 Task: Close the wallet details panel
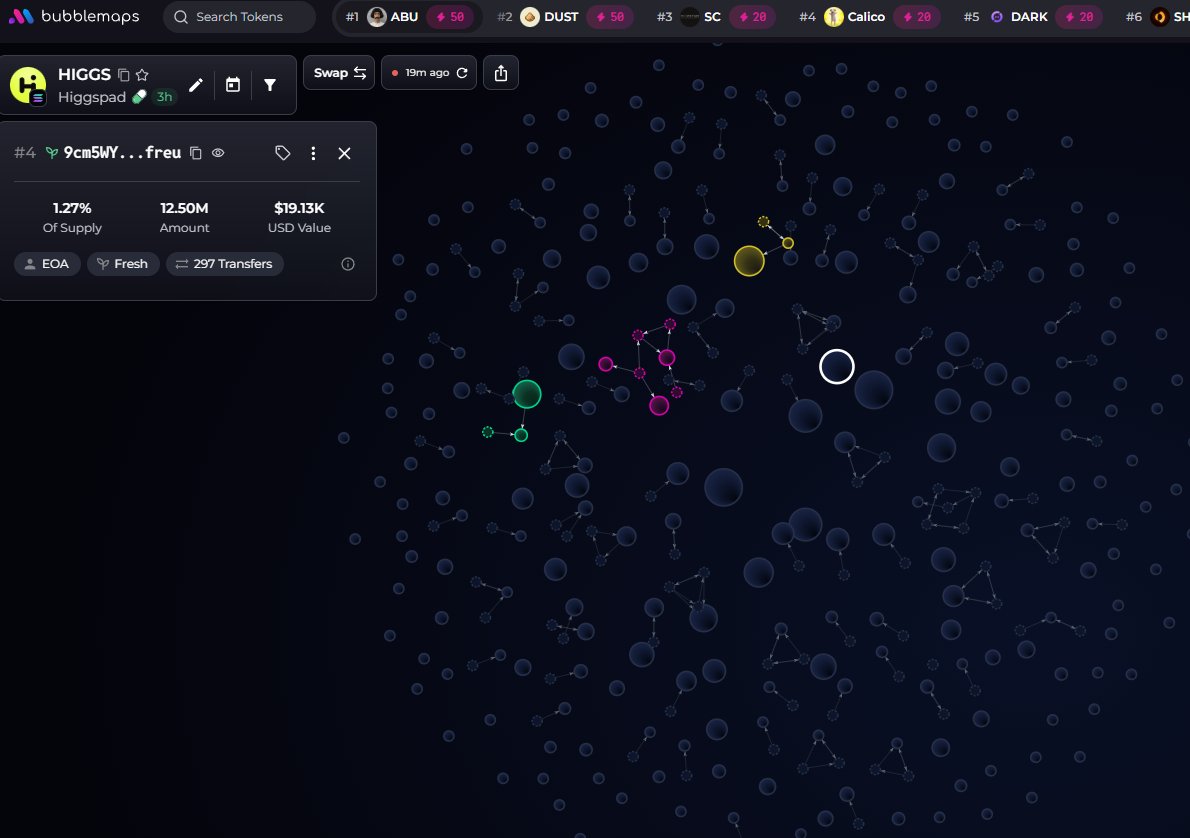point(345,153)
